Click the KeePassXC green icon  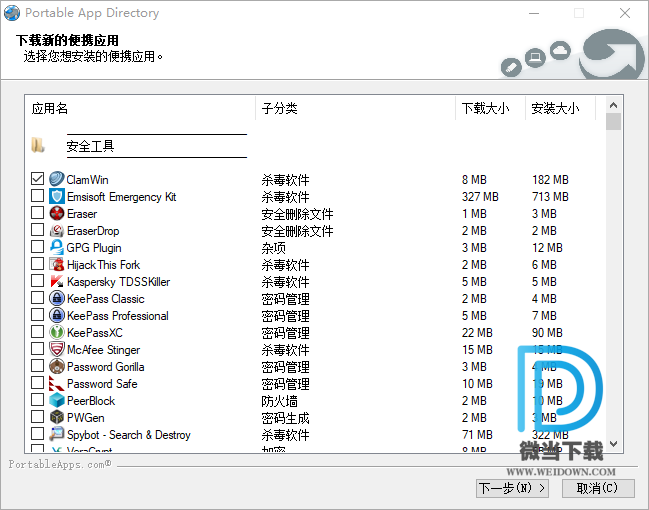[57, 332]
